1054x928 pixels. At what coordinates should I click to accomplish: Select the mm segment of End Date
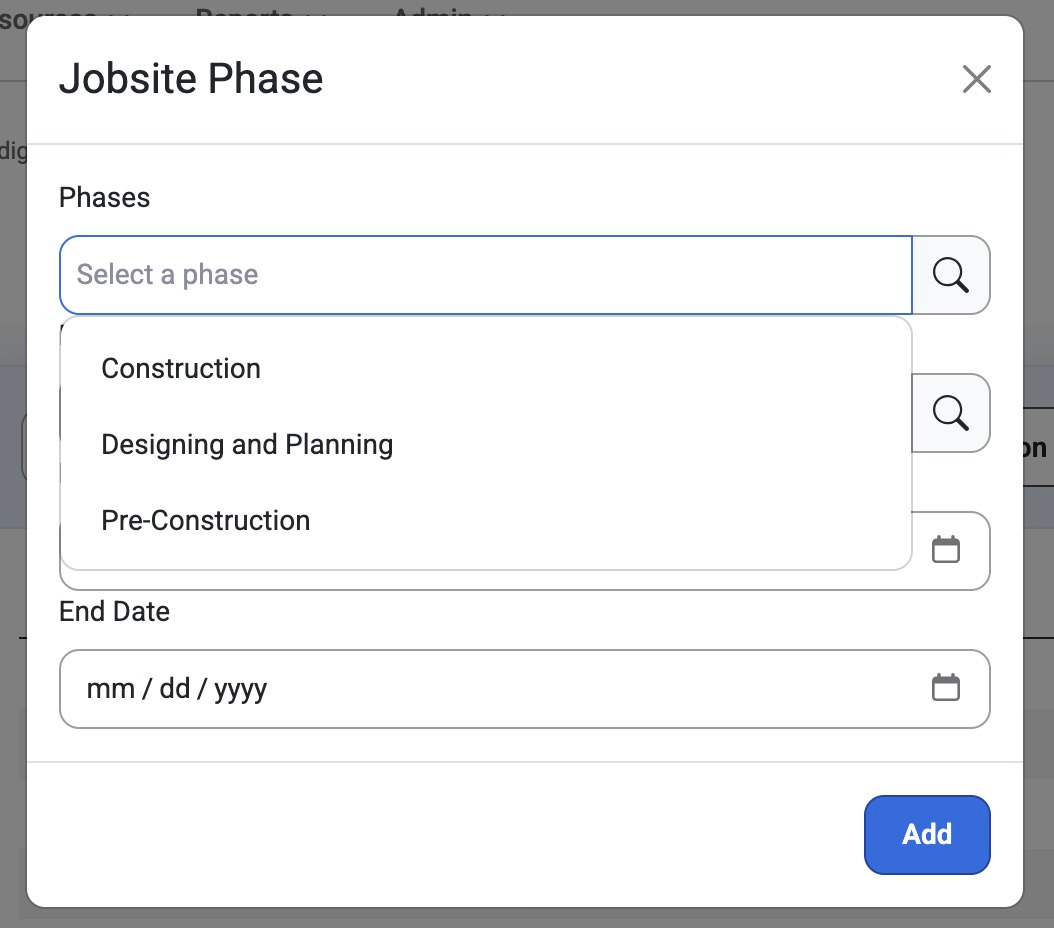pos(111,689)
